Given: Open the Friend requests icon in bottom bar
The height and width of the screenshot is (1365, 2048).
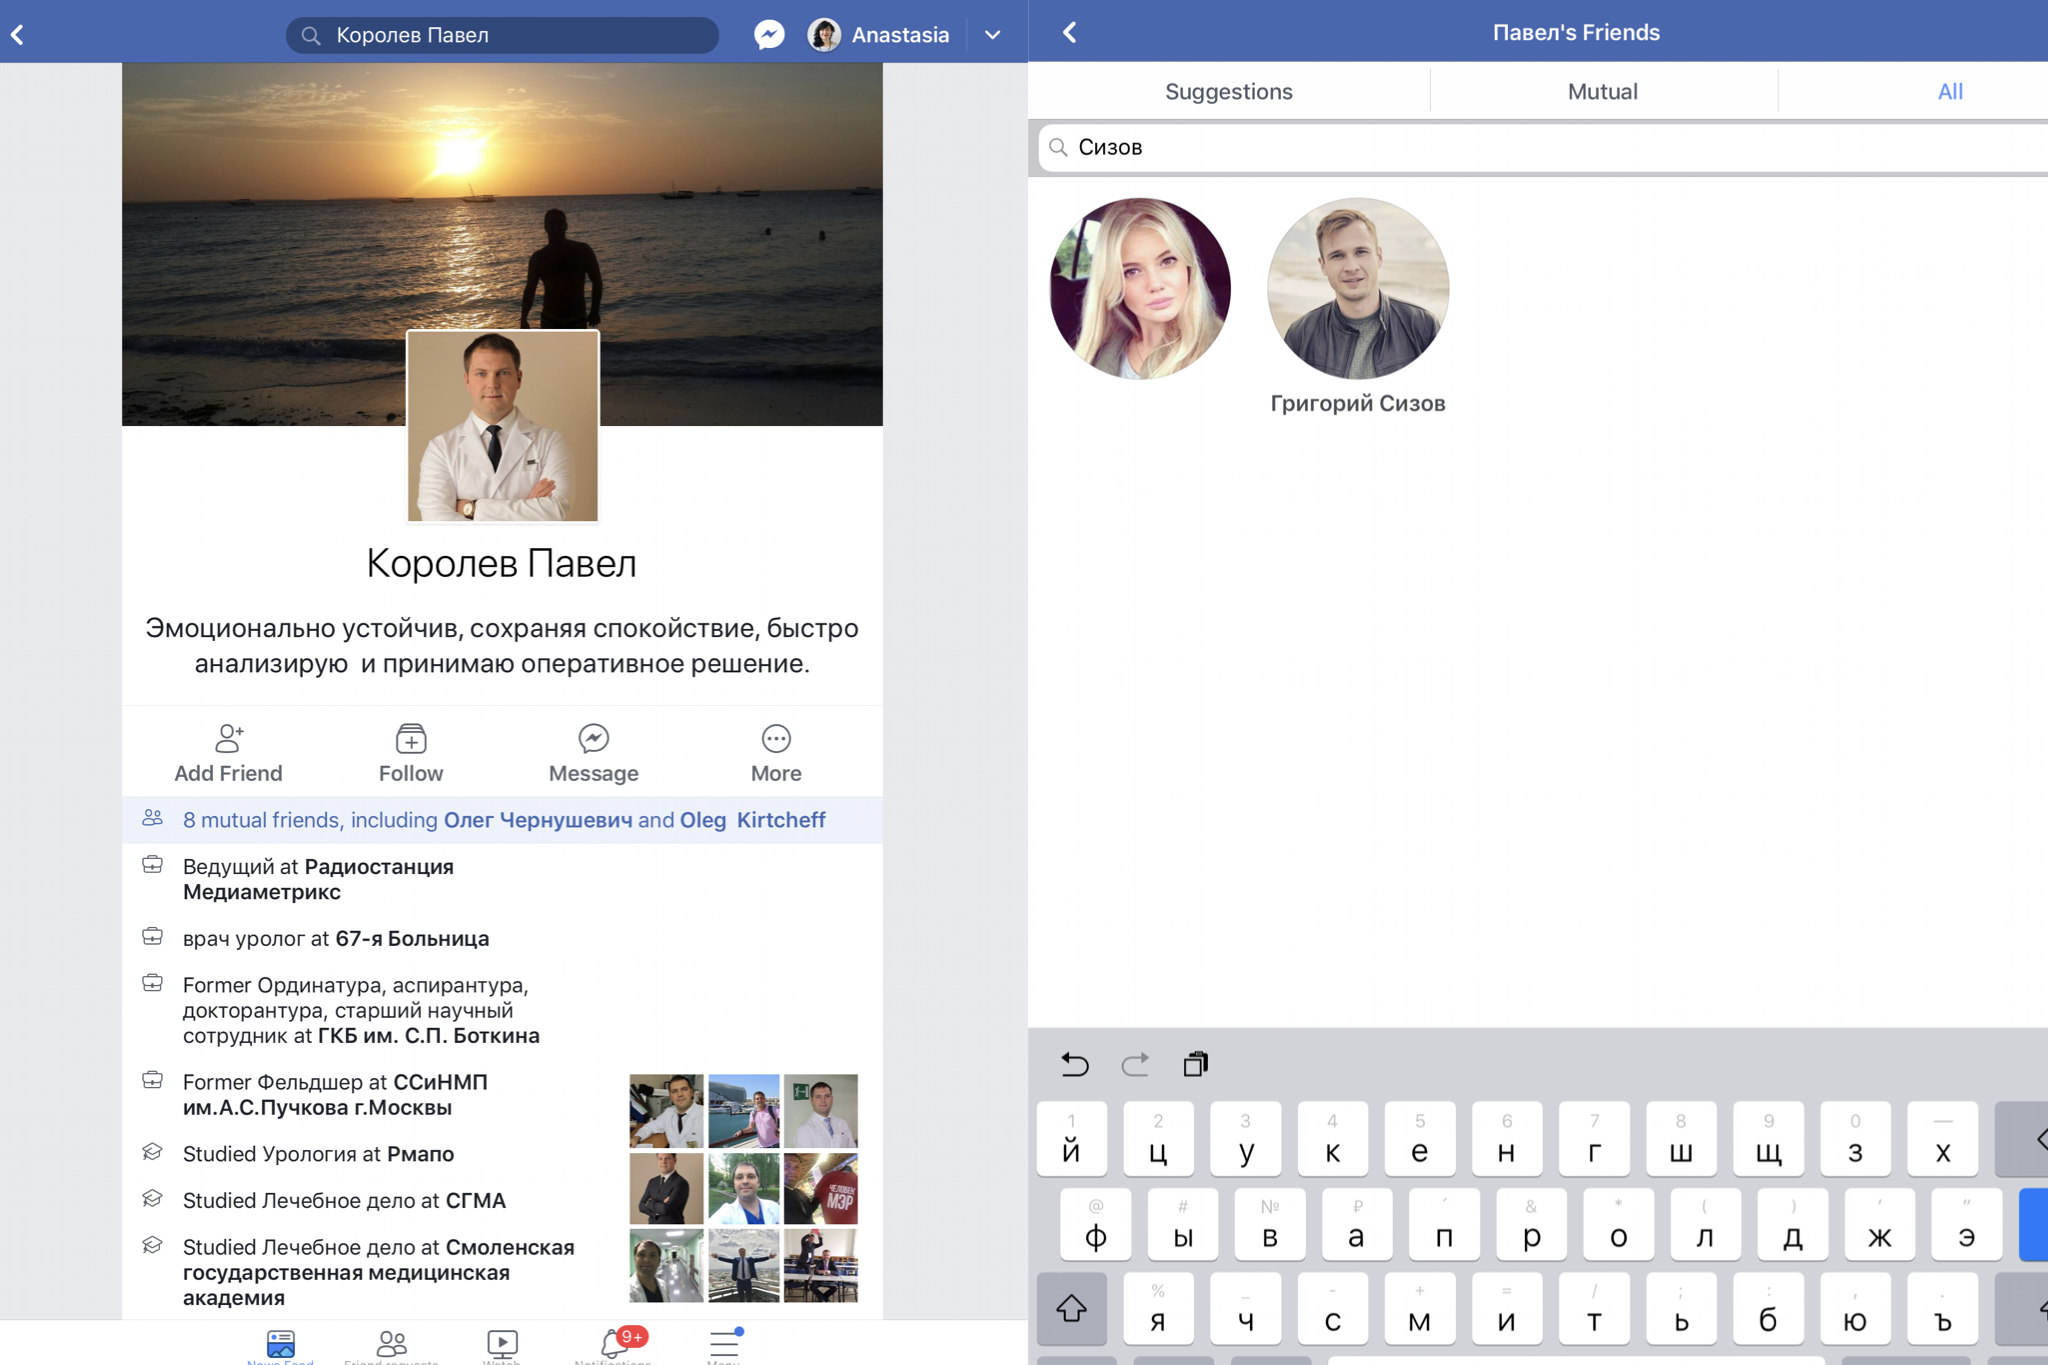Looking at the screenshot, I should [x=391, y=1343].
